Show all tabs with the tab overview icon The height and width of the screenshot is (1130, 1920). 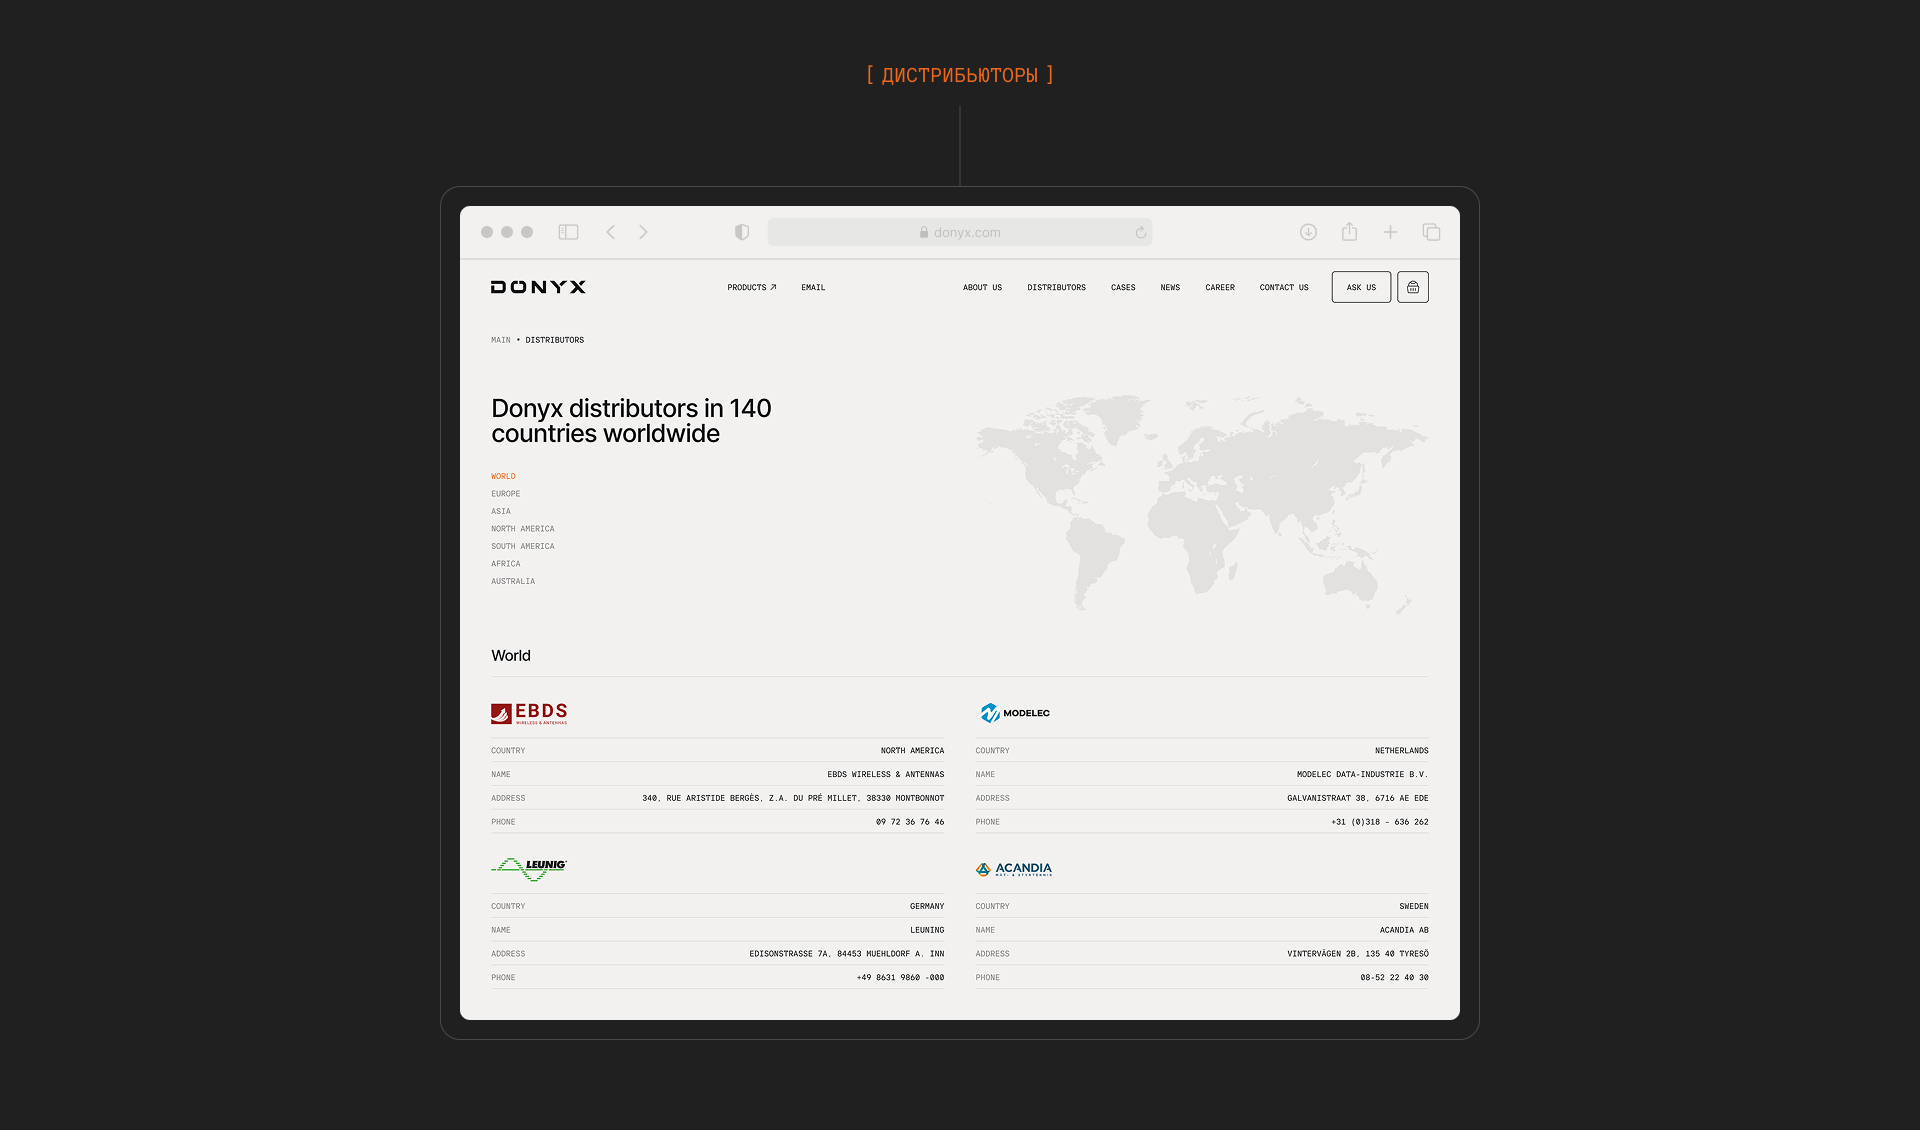pyautogui.click(x=1431, y=231)
